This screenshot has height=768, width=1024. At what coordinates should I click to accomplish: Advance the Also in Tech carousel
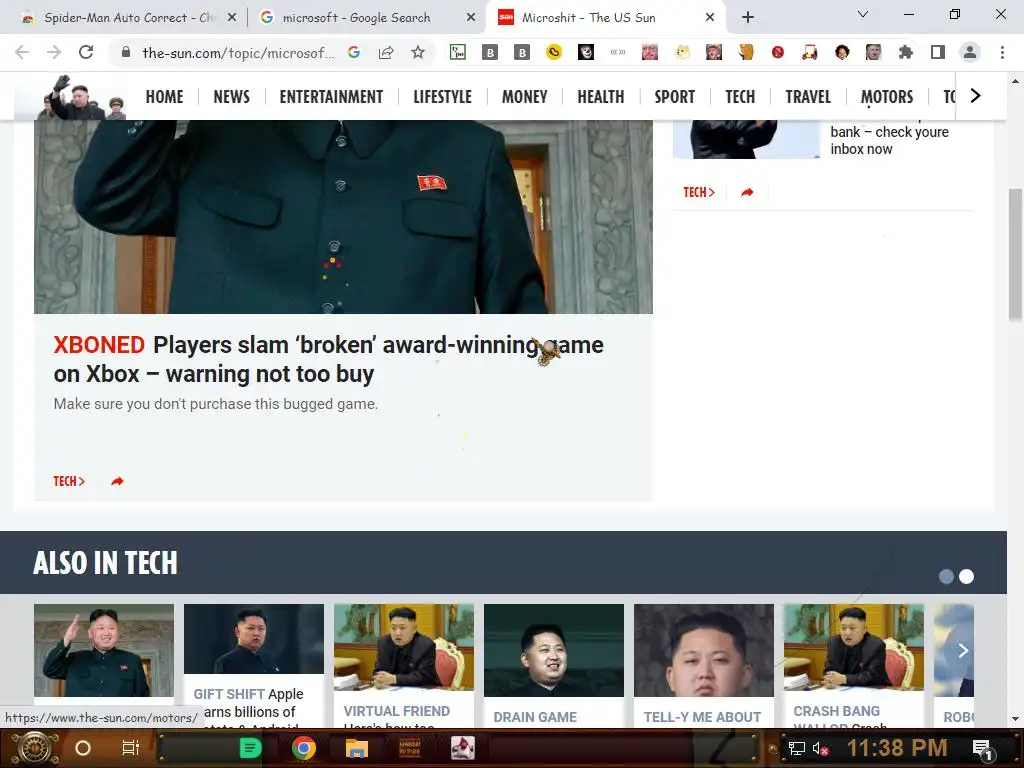pyautogui.click(x=963, y=650)
